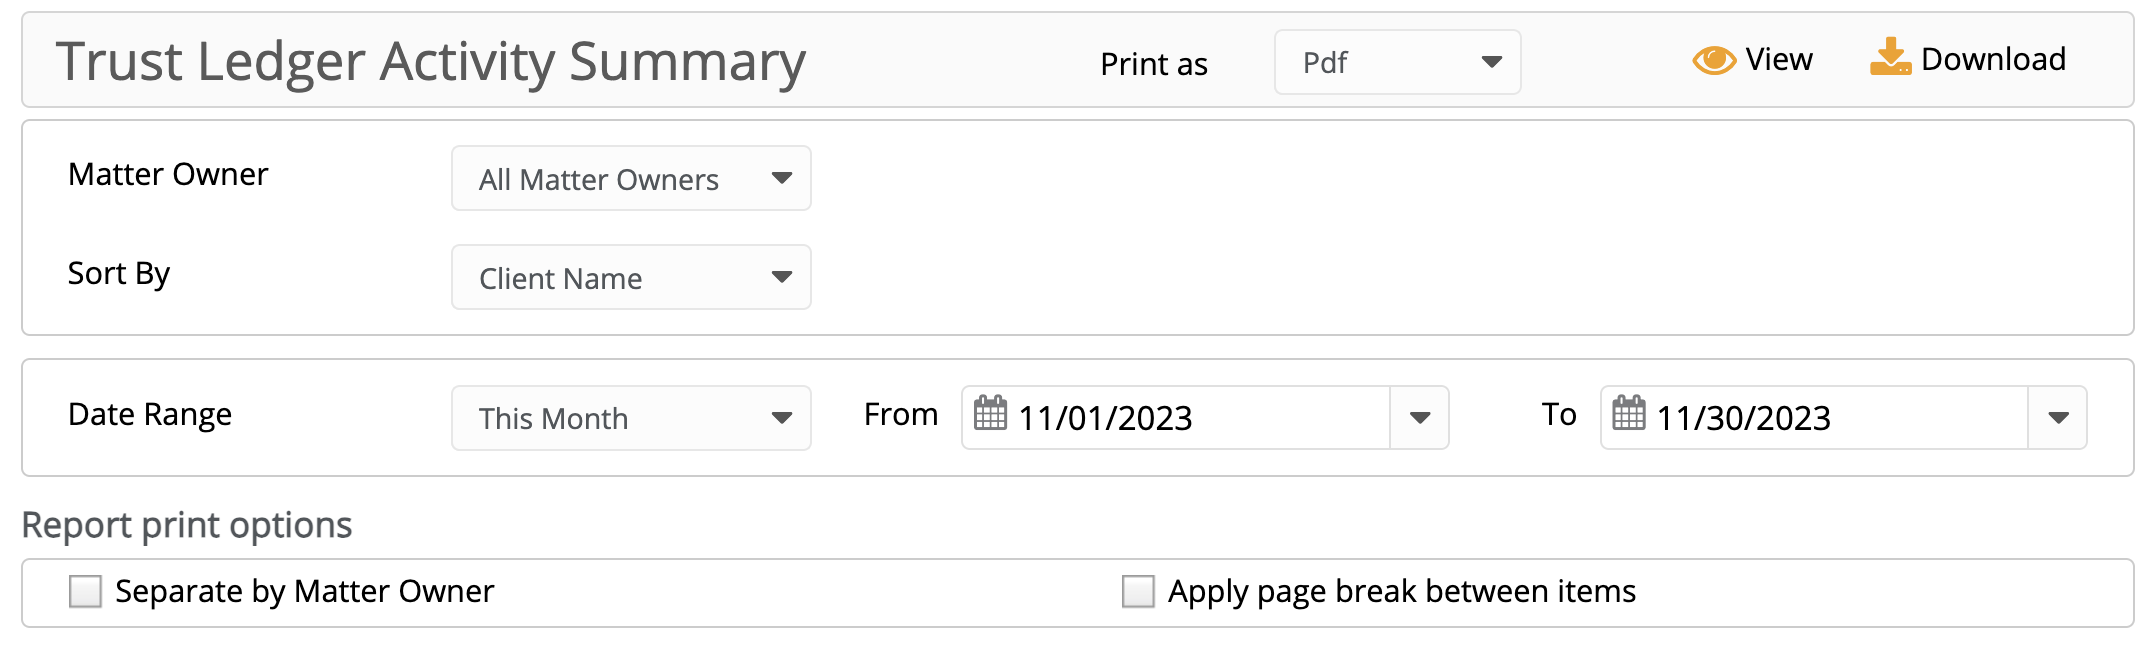Image resolution: width=2148 pixels, height=666 pixels.
Task: Click the 11/01/2023 From date field
Action: (1176, 418)
